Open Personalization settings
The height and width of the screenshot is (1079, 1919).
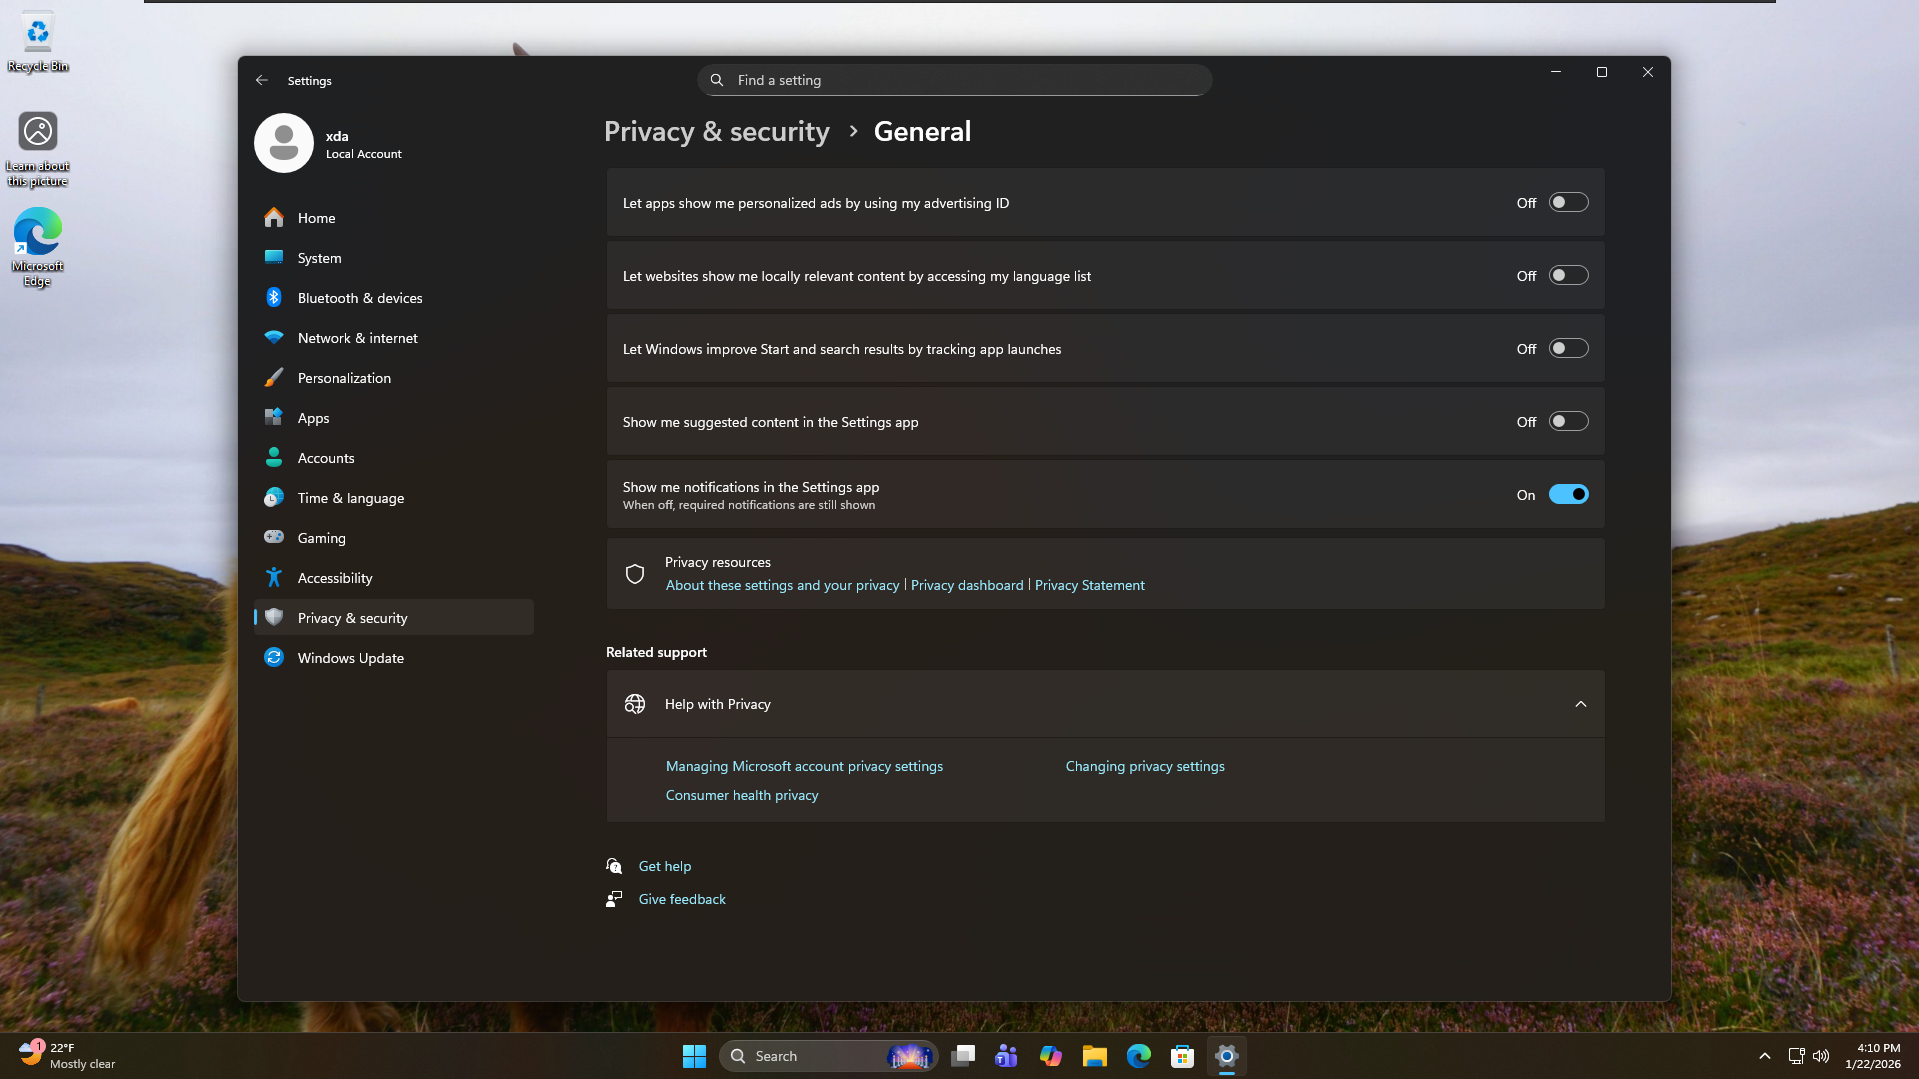click(394, 378)
